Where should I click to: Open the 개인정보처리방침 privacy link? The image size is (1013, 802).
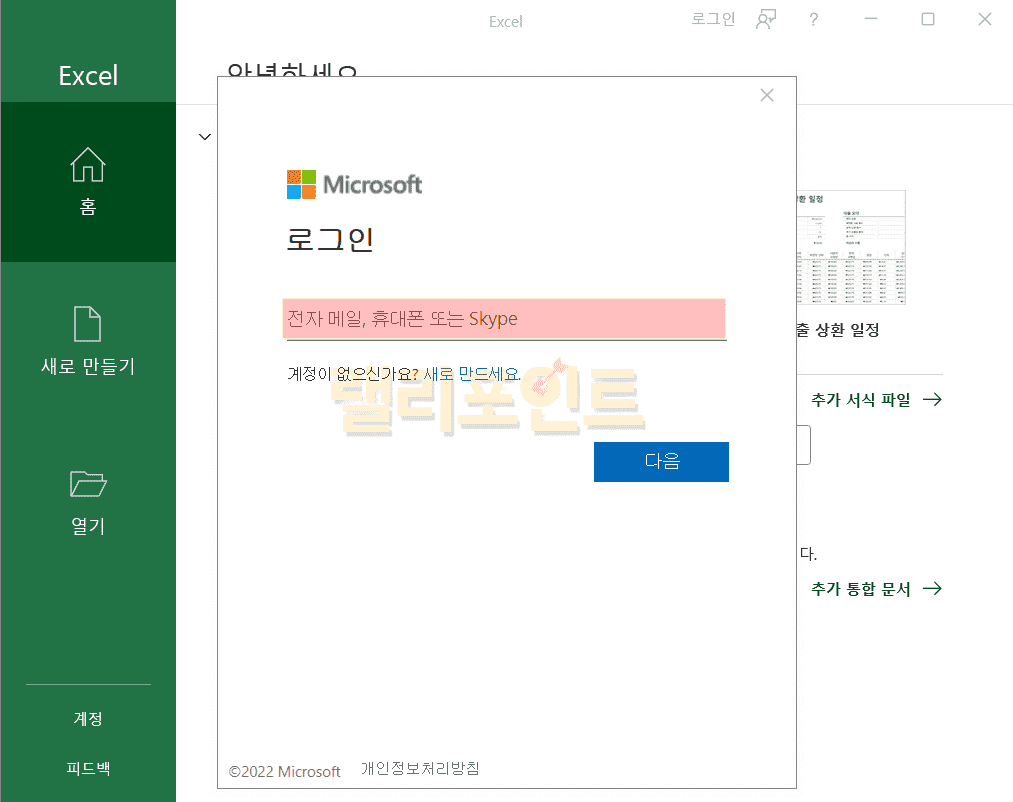pyautogui.click(x=420, y=768)
